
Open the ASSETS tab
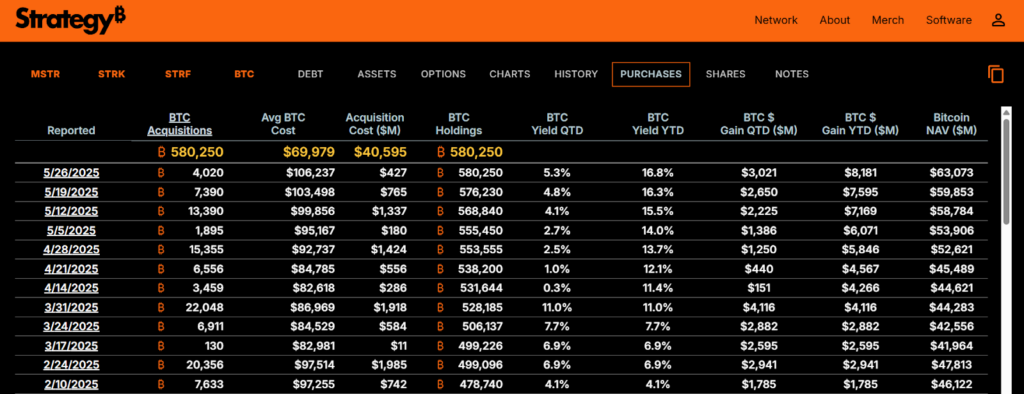(x=377, y=74)
